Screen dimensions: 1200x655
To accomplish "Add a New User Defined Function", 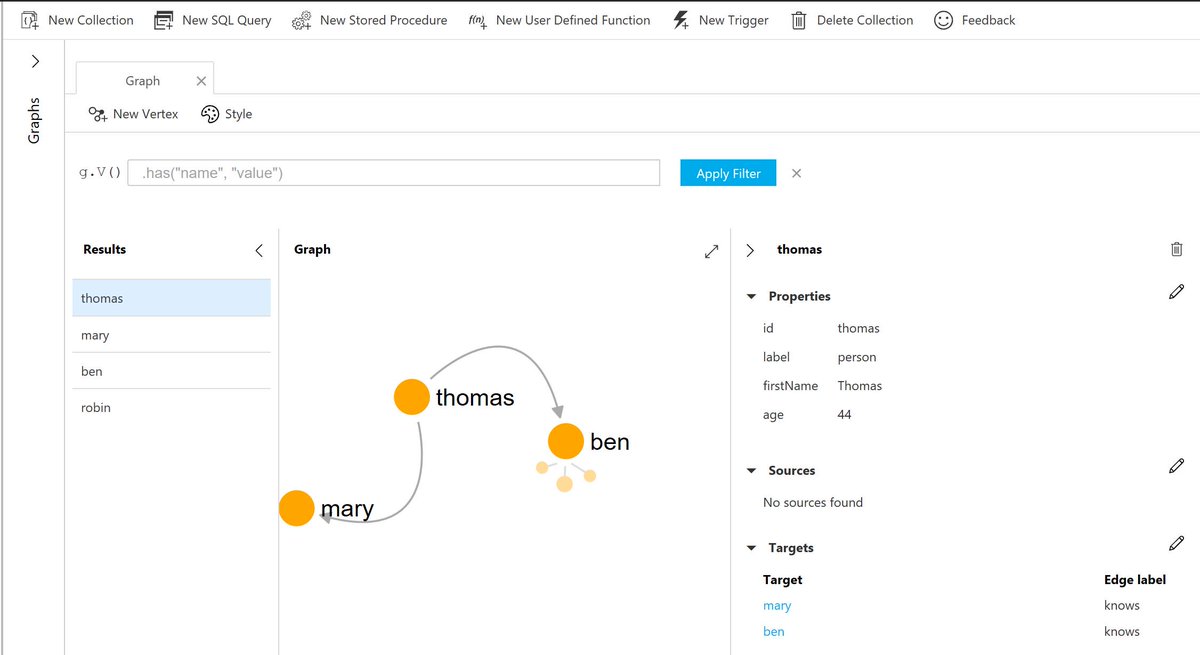I will tap(559, 20).
